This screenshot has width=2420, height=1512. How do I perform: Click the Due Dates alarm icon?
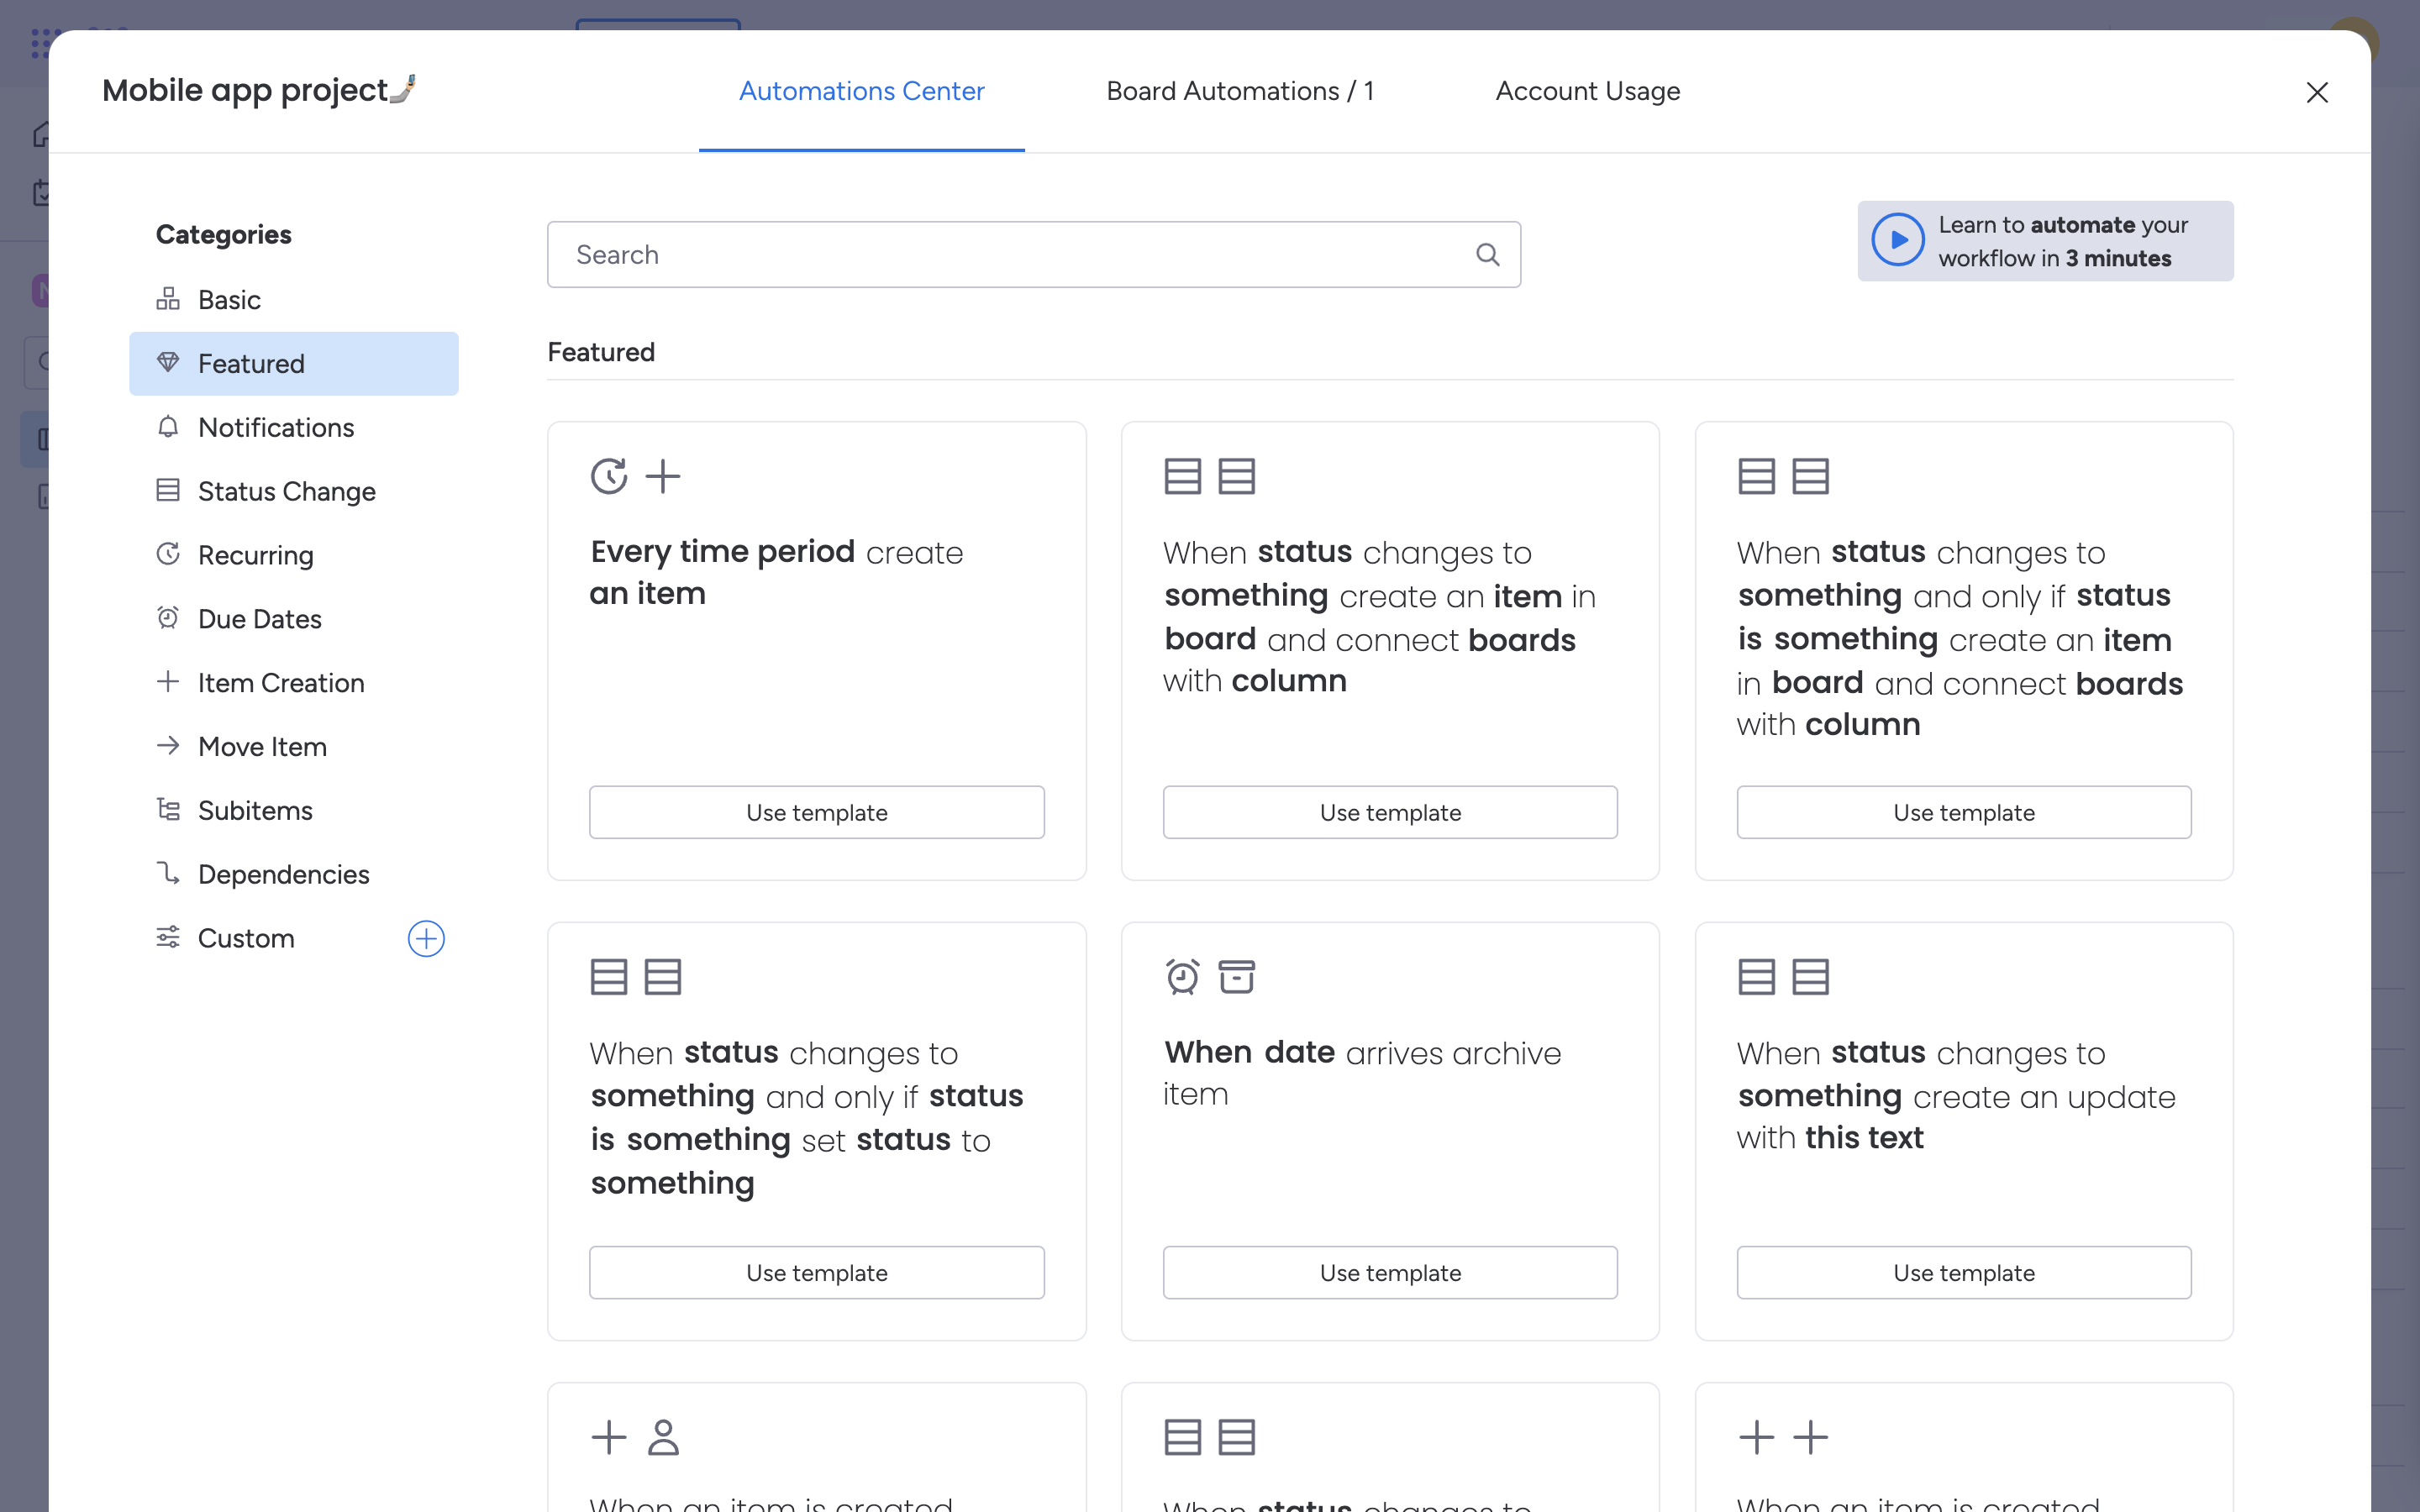point(168,618)
